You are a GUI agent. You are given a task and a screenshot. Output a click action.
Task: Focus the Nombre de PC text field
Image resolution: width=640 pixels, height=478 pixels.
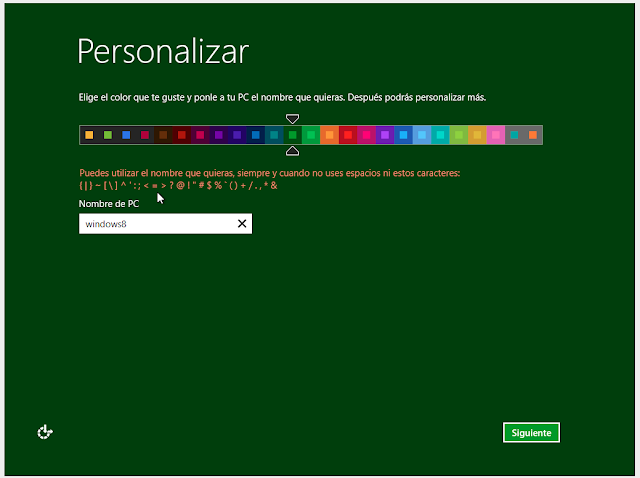point(165,224)
